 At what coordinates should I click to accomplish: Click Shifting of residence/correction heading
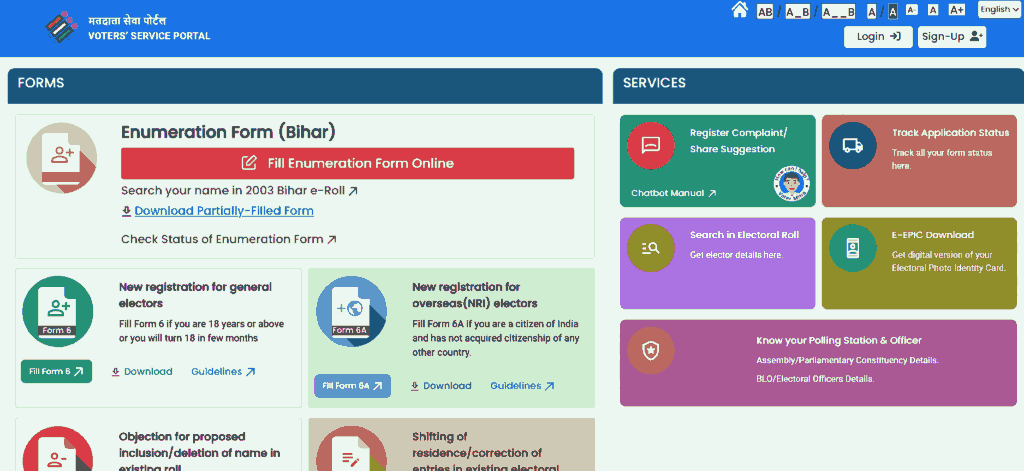click(486, 452)
